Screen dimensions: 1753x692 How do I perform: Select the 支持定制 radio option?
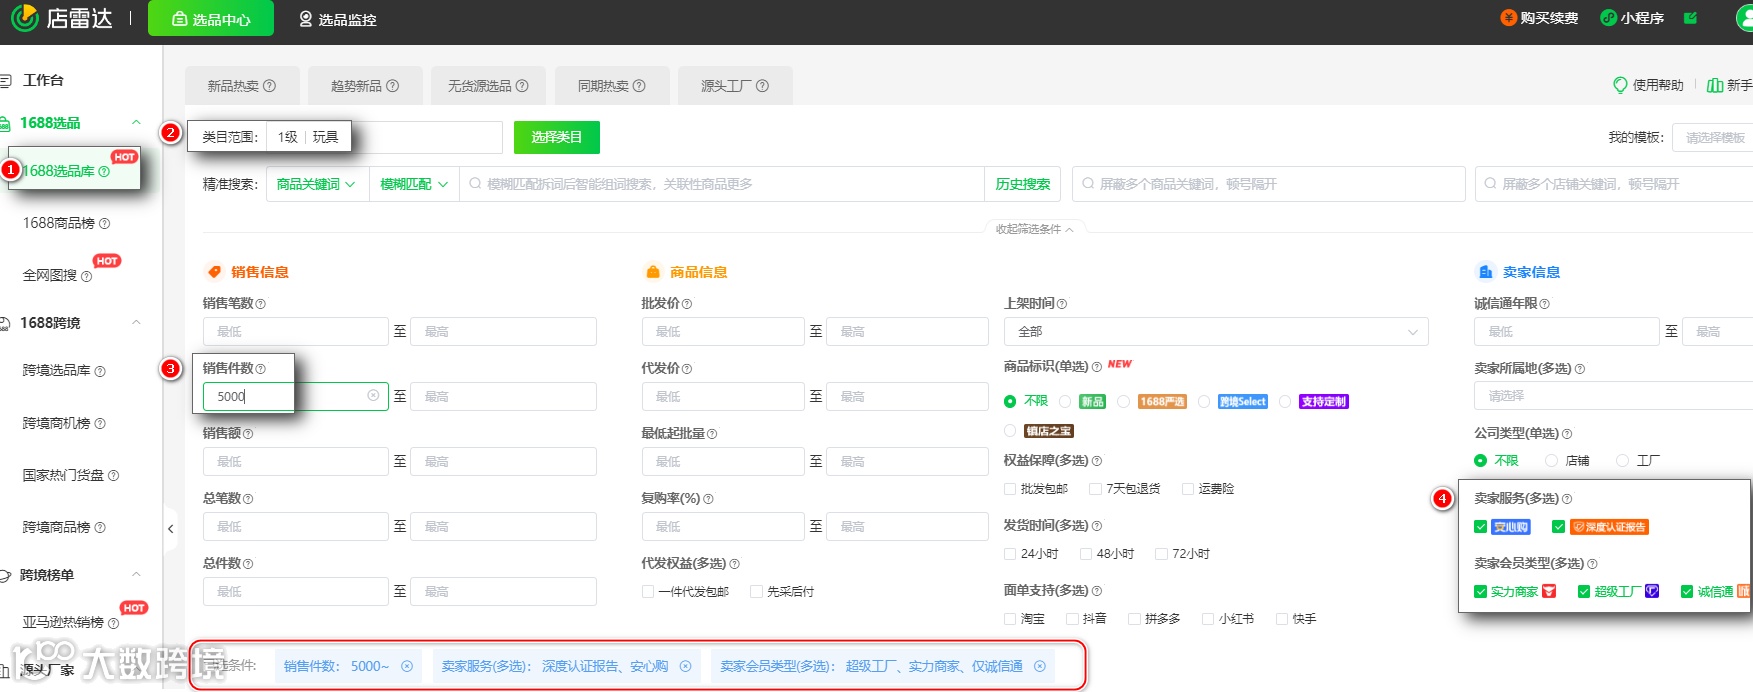coord(1285,401)
